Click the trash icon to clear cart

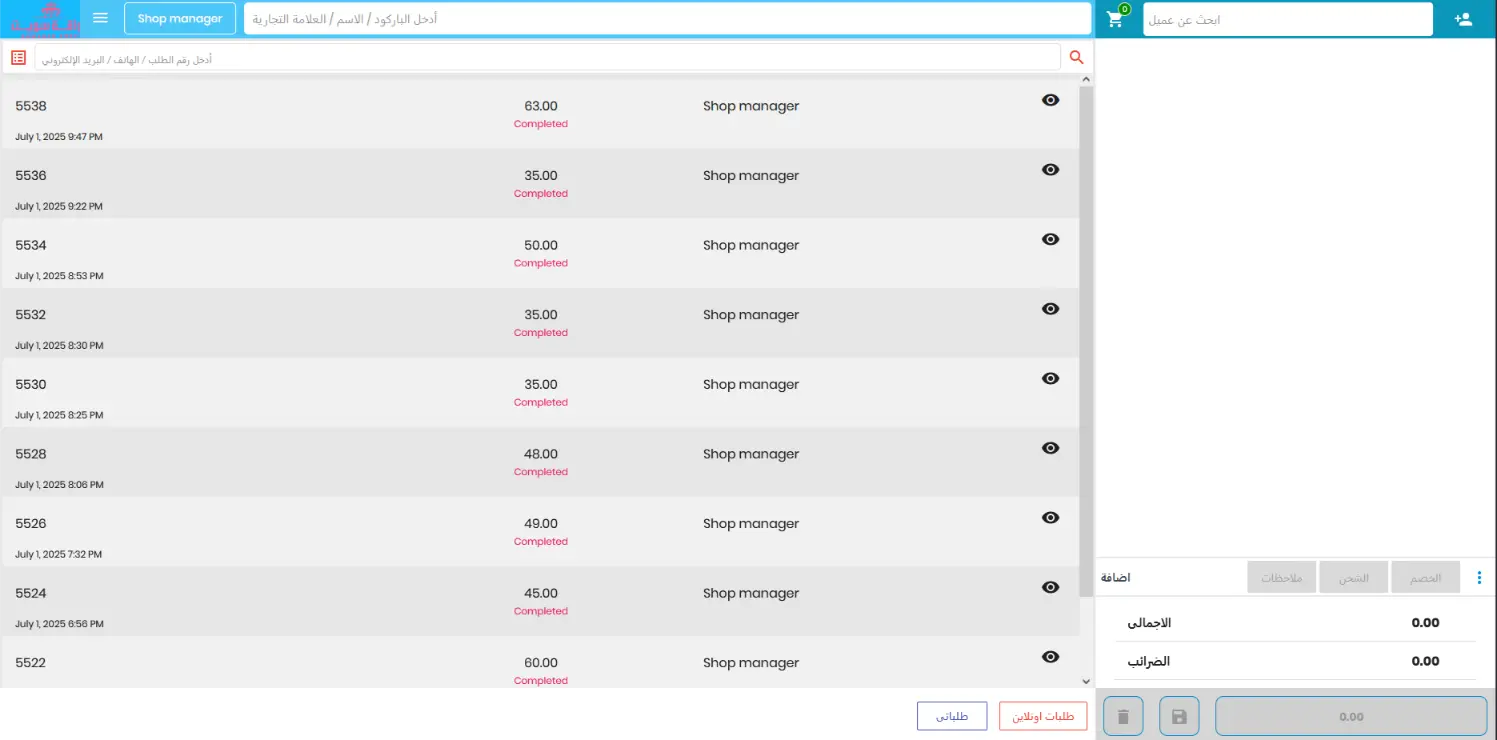[x=1123, y=716]
